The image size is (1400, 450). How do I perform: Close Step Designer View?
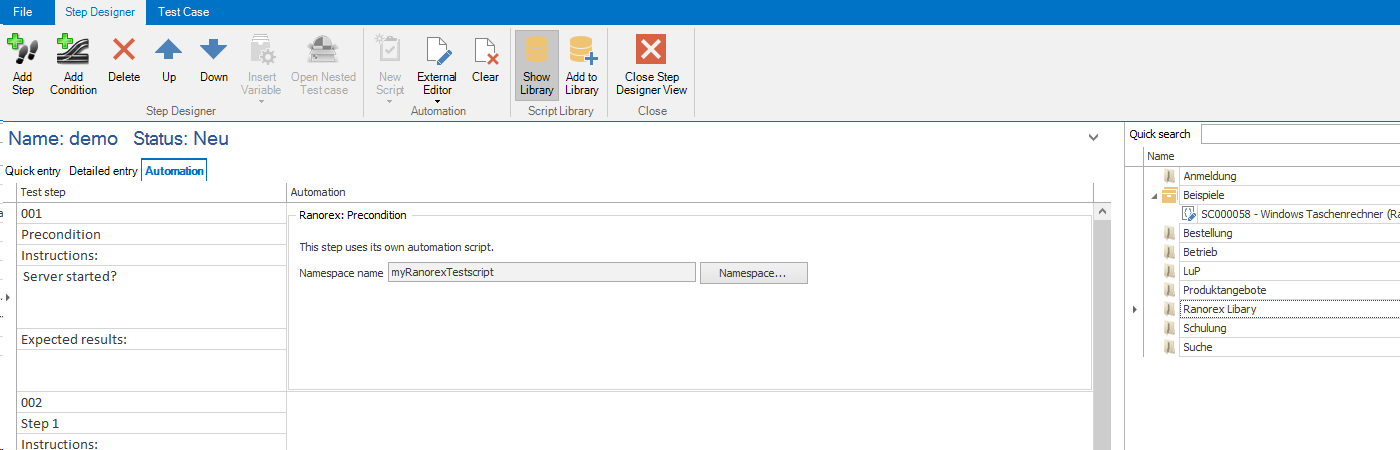pyautogui.click(x=651, y=65)
